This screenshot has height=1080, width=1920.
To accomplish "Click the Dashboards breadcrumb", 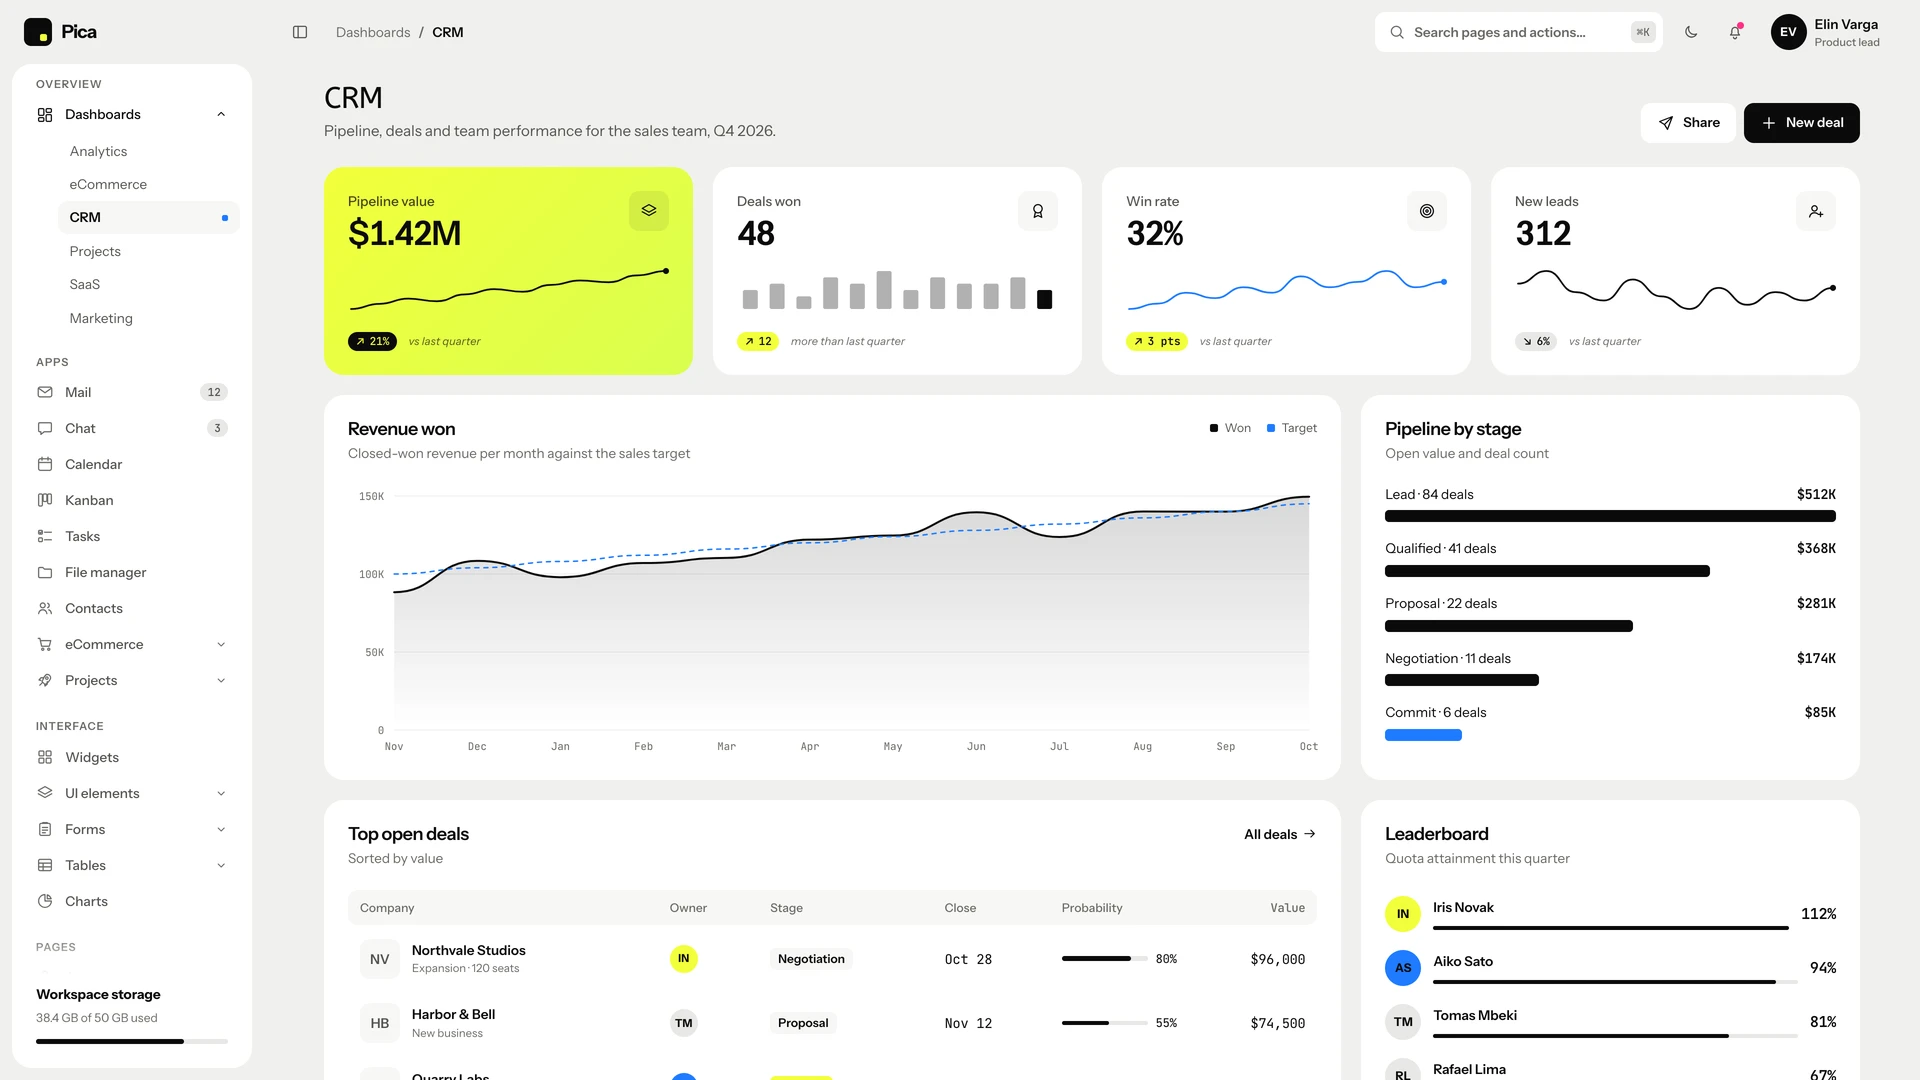I will [373, 32].
